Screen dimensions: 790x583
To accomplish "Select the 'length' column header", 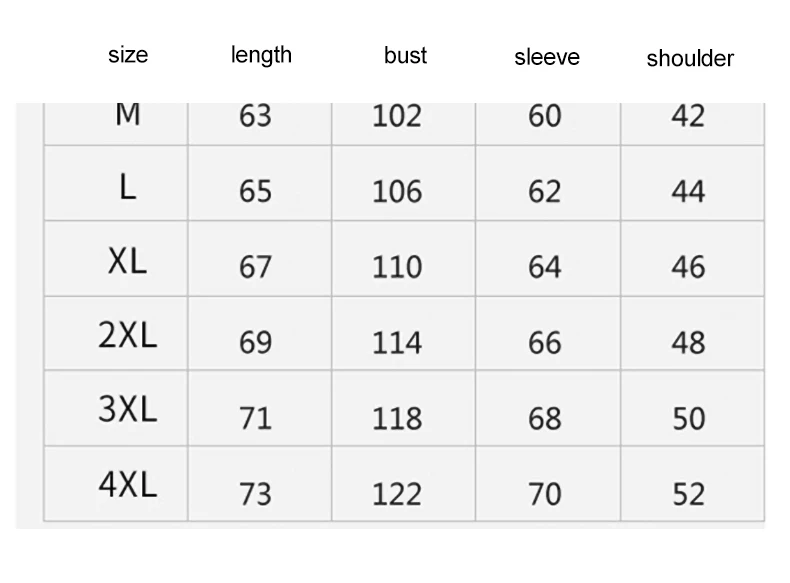I will [x=261, y=55].
